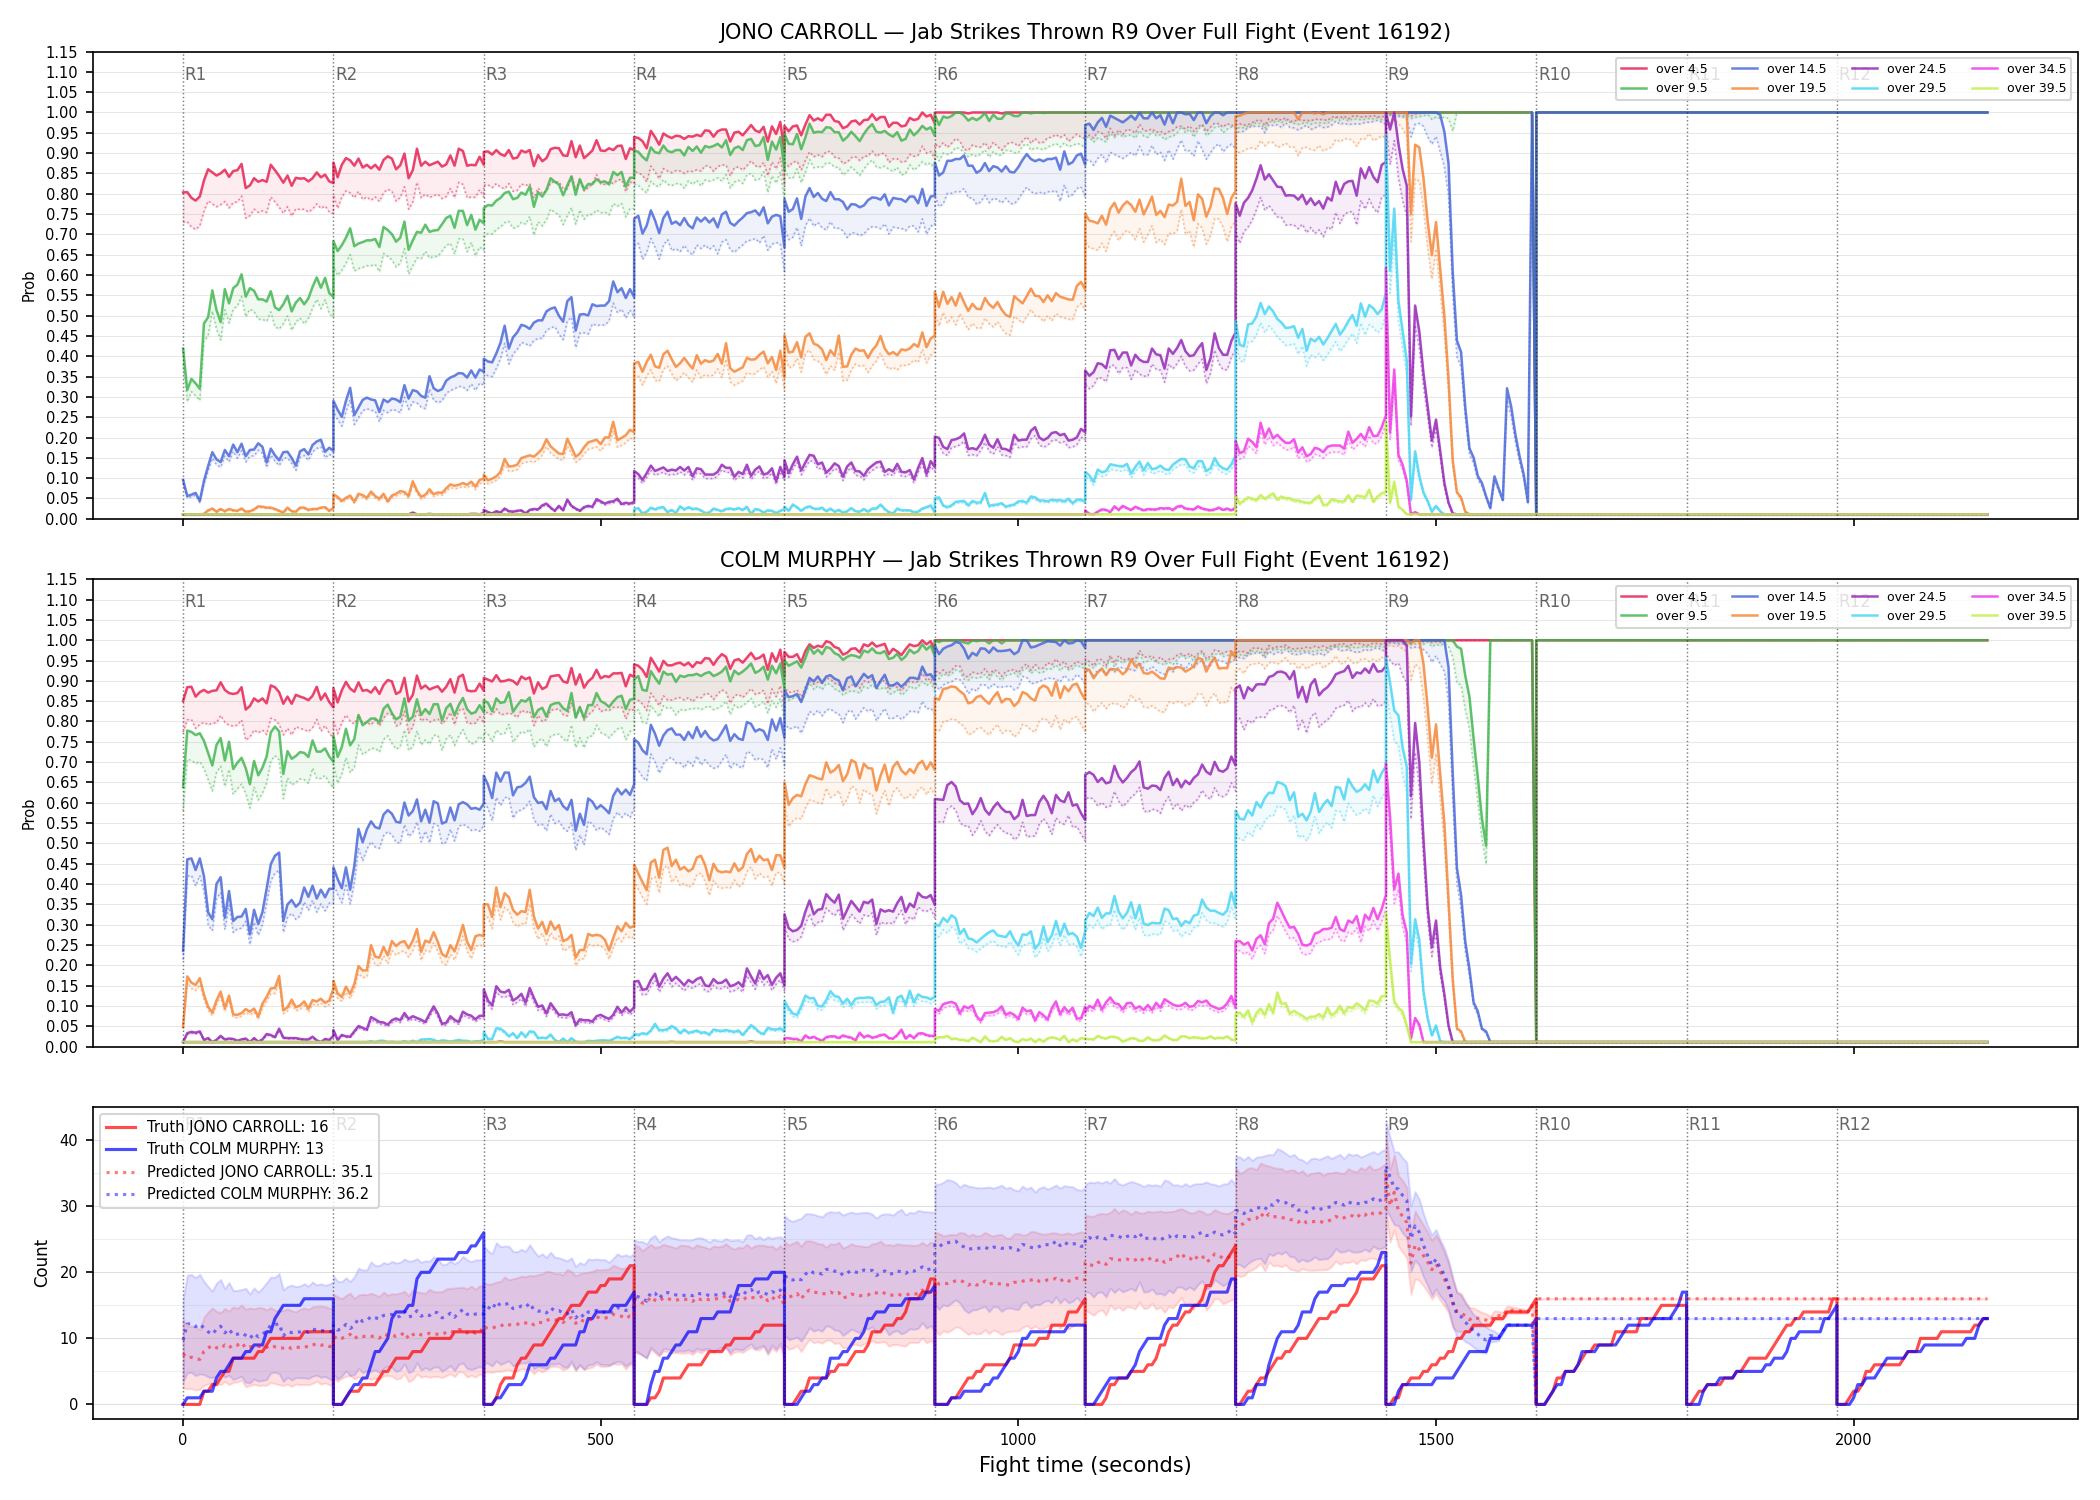The height and width of the screenshot is (1500, 2100).
Task: Click 'over 34.5' magenta swatch, Colm Murphy legend
Action: 1984,597
